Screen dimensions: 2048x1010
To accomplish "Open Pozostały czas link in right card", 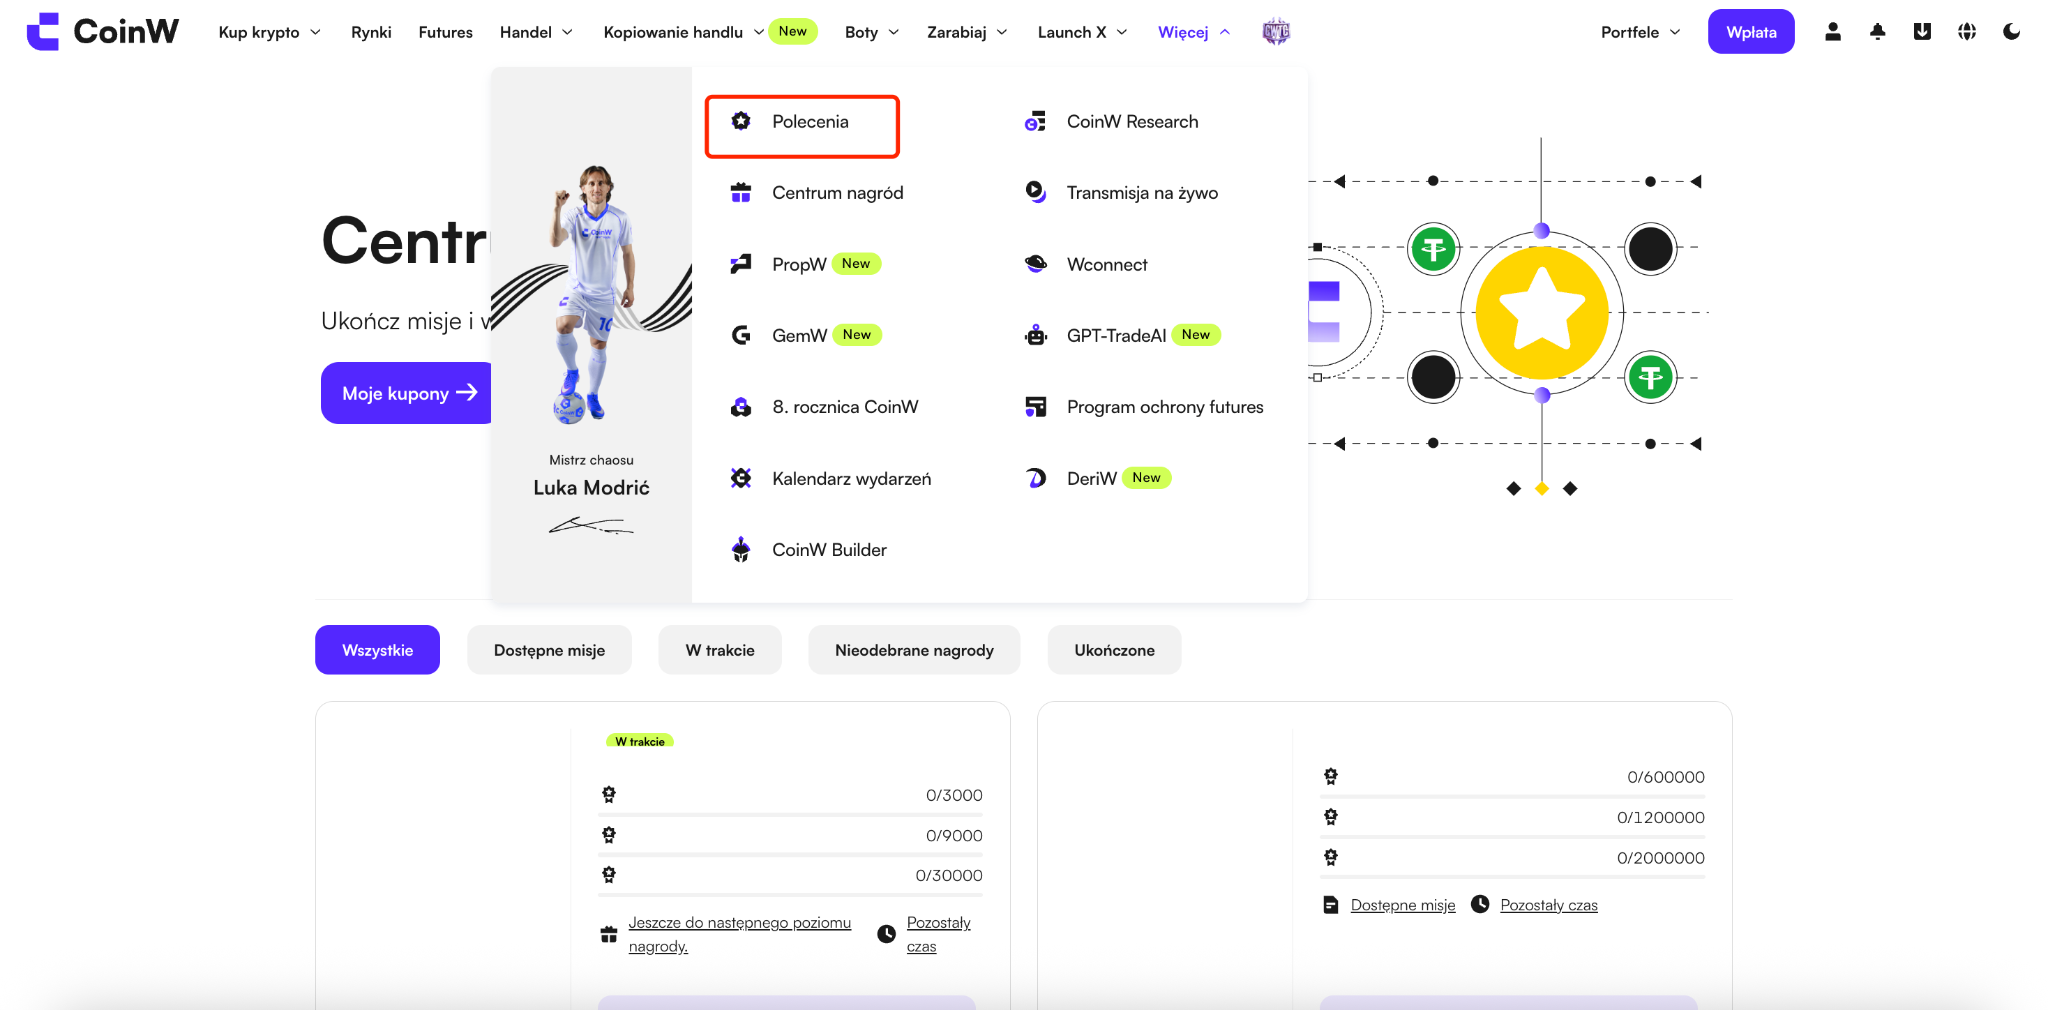I will pyautogui.click(x=1549, y=905).
